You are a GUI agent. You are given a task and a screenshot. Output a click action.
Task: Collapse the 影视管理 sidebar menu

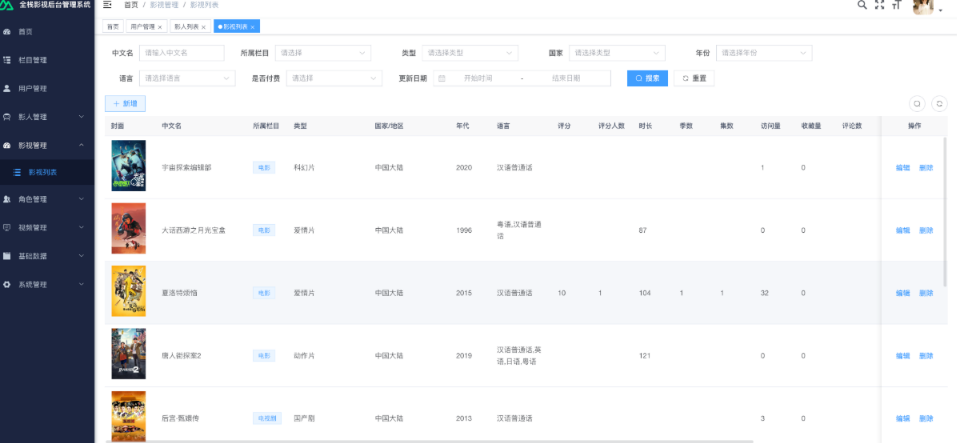(x=81, y=145)
